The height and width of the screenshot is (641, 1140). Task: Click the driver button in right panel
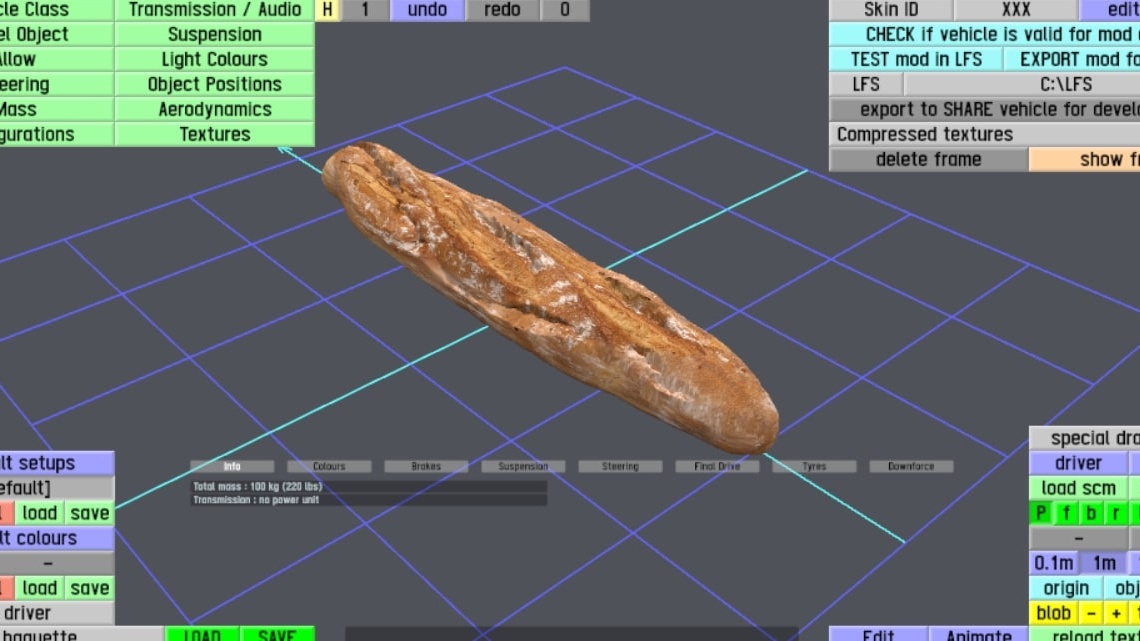click(x=1078, y=463)
